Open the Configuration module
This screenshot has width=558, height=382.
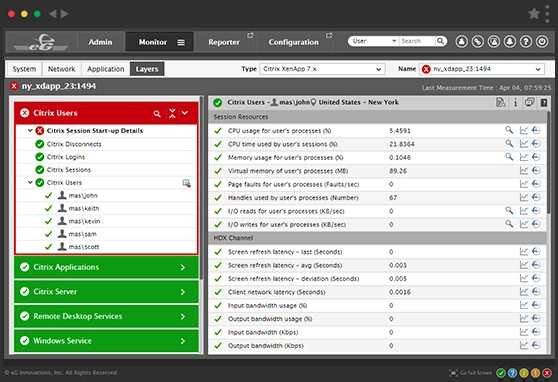(x=294, y=42)
